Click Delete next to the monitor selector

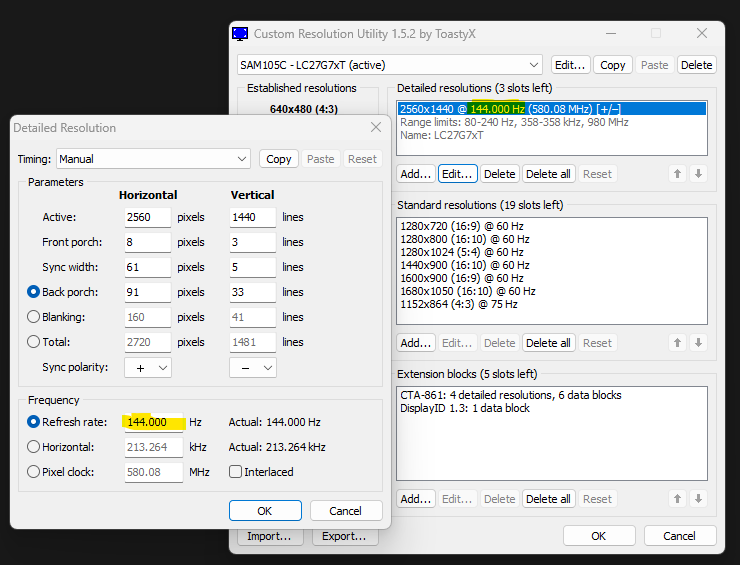click(x=697, y=65)
